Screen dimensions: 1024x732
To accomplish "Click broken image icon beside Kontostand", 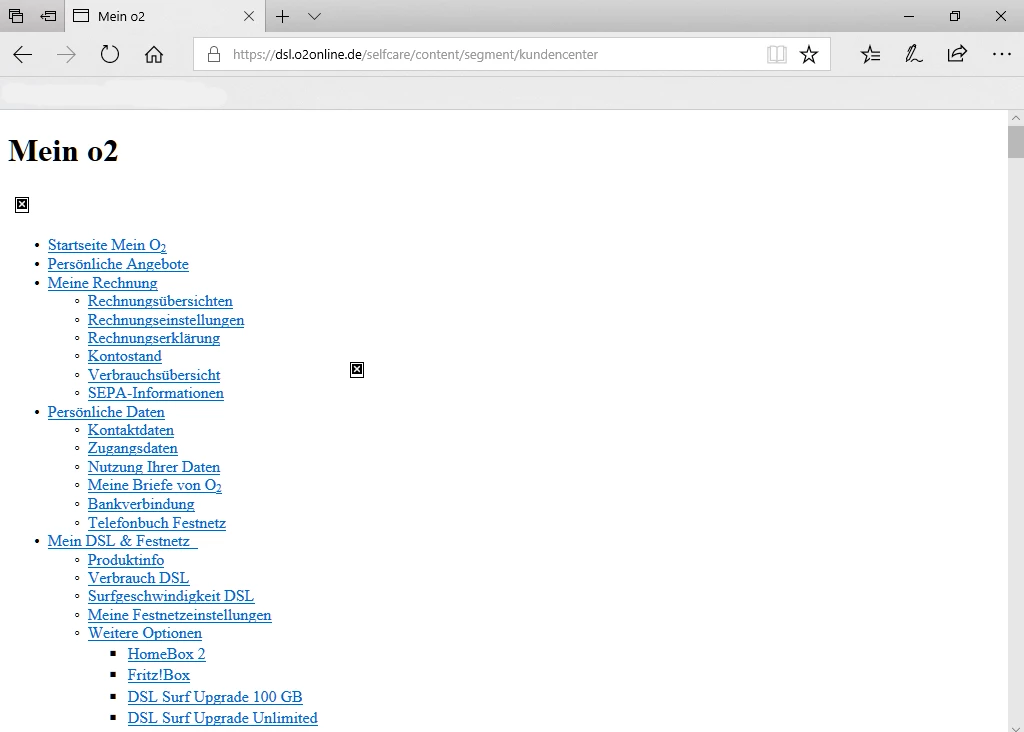I will click(x=357, y=370).
